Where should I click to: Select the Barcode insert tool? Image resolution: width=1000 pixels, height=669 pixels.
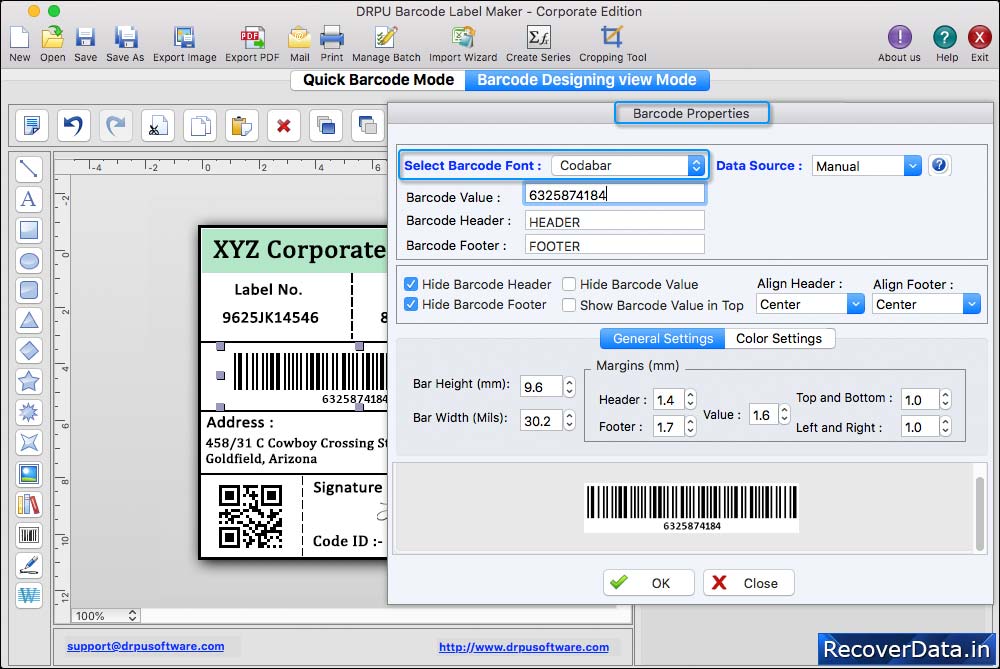click(29, 534)
